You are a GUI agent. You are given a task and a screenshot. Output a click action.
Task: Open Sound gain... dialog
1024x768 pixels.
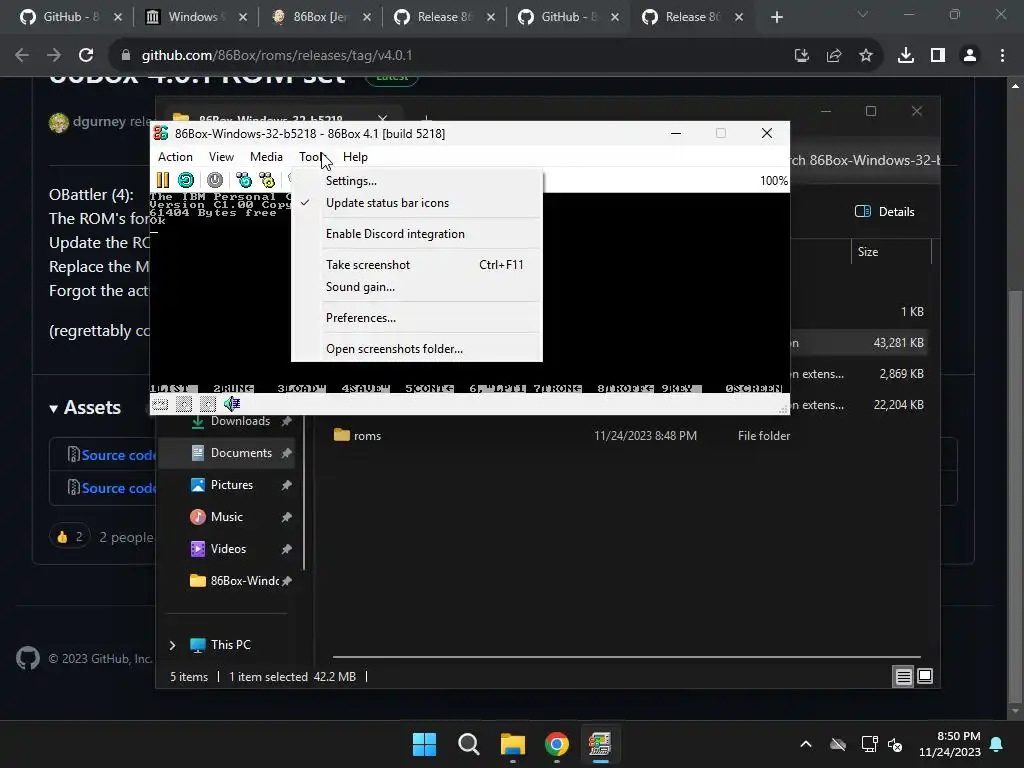click(x=417, y=287)
